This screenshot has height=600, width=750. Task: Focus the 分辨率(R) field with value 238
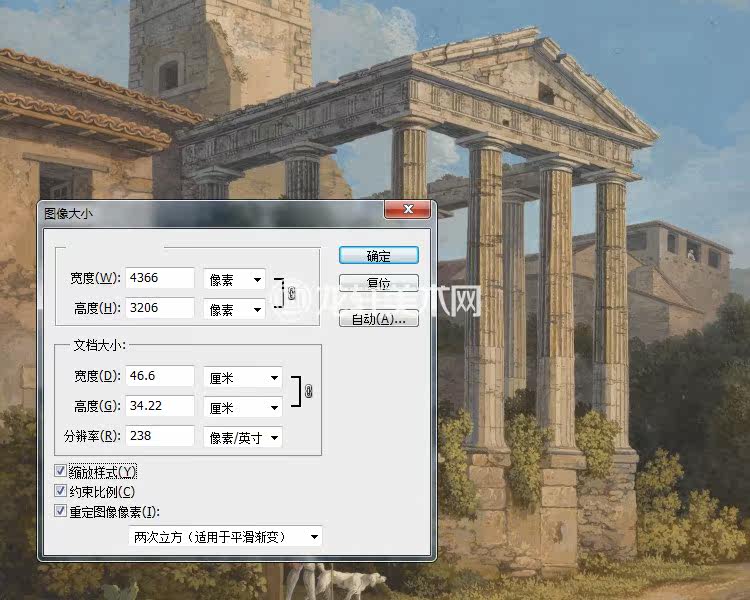click(x=160, y=436)
